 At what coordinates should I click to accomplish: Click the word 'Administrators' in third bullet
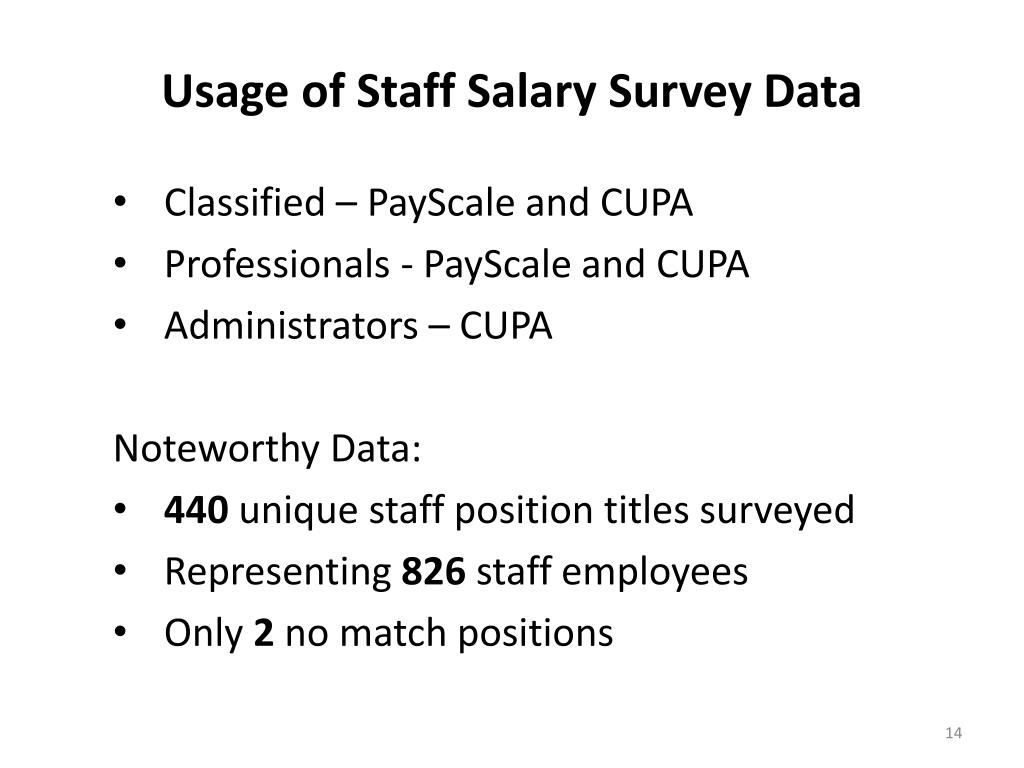click(291, 325)
